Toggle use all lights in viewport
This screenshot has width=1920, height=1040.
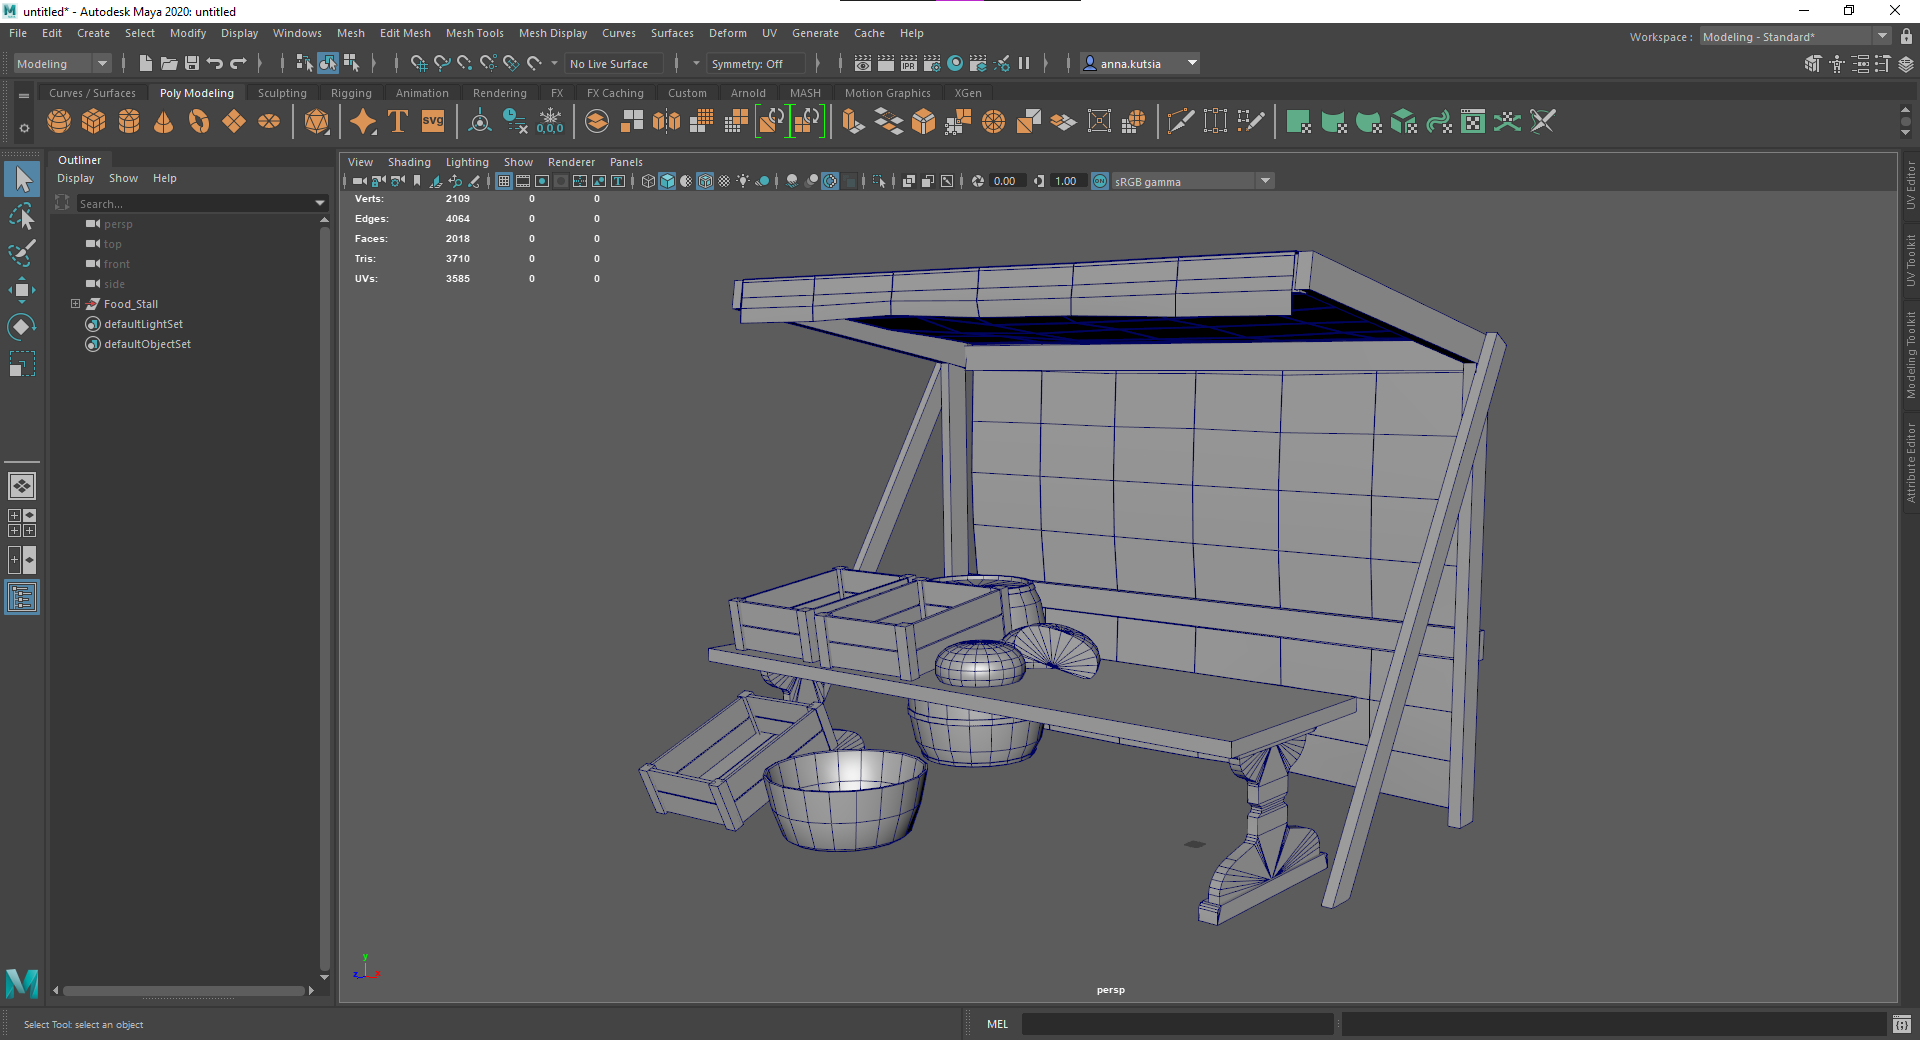743,181
